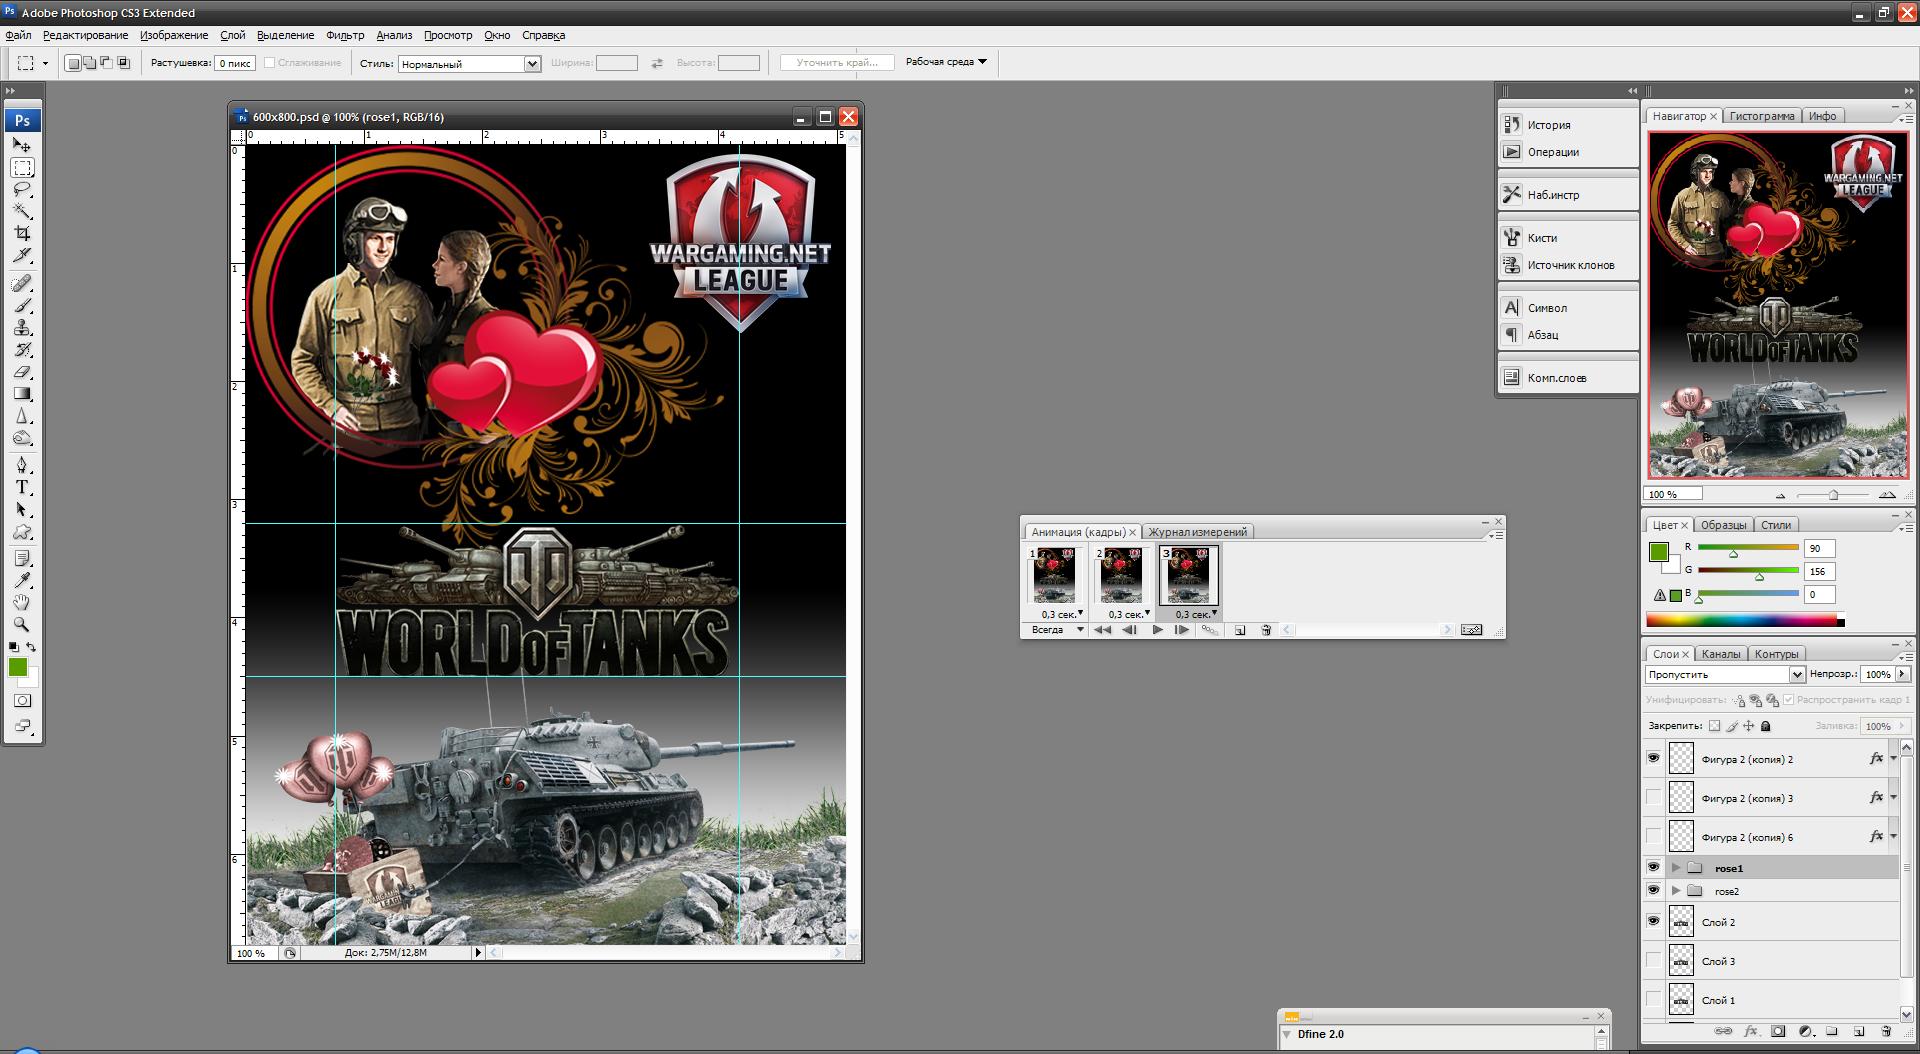Viewport: 1920px width, 1054px height.
Task: Select the Zoom tool
Action: coord(22,624)
